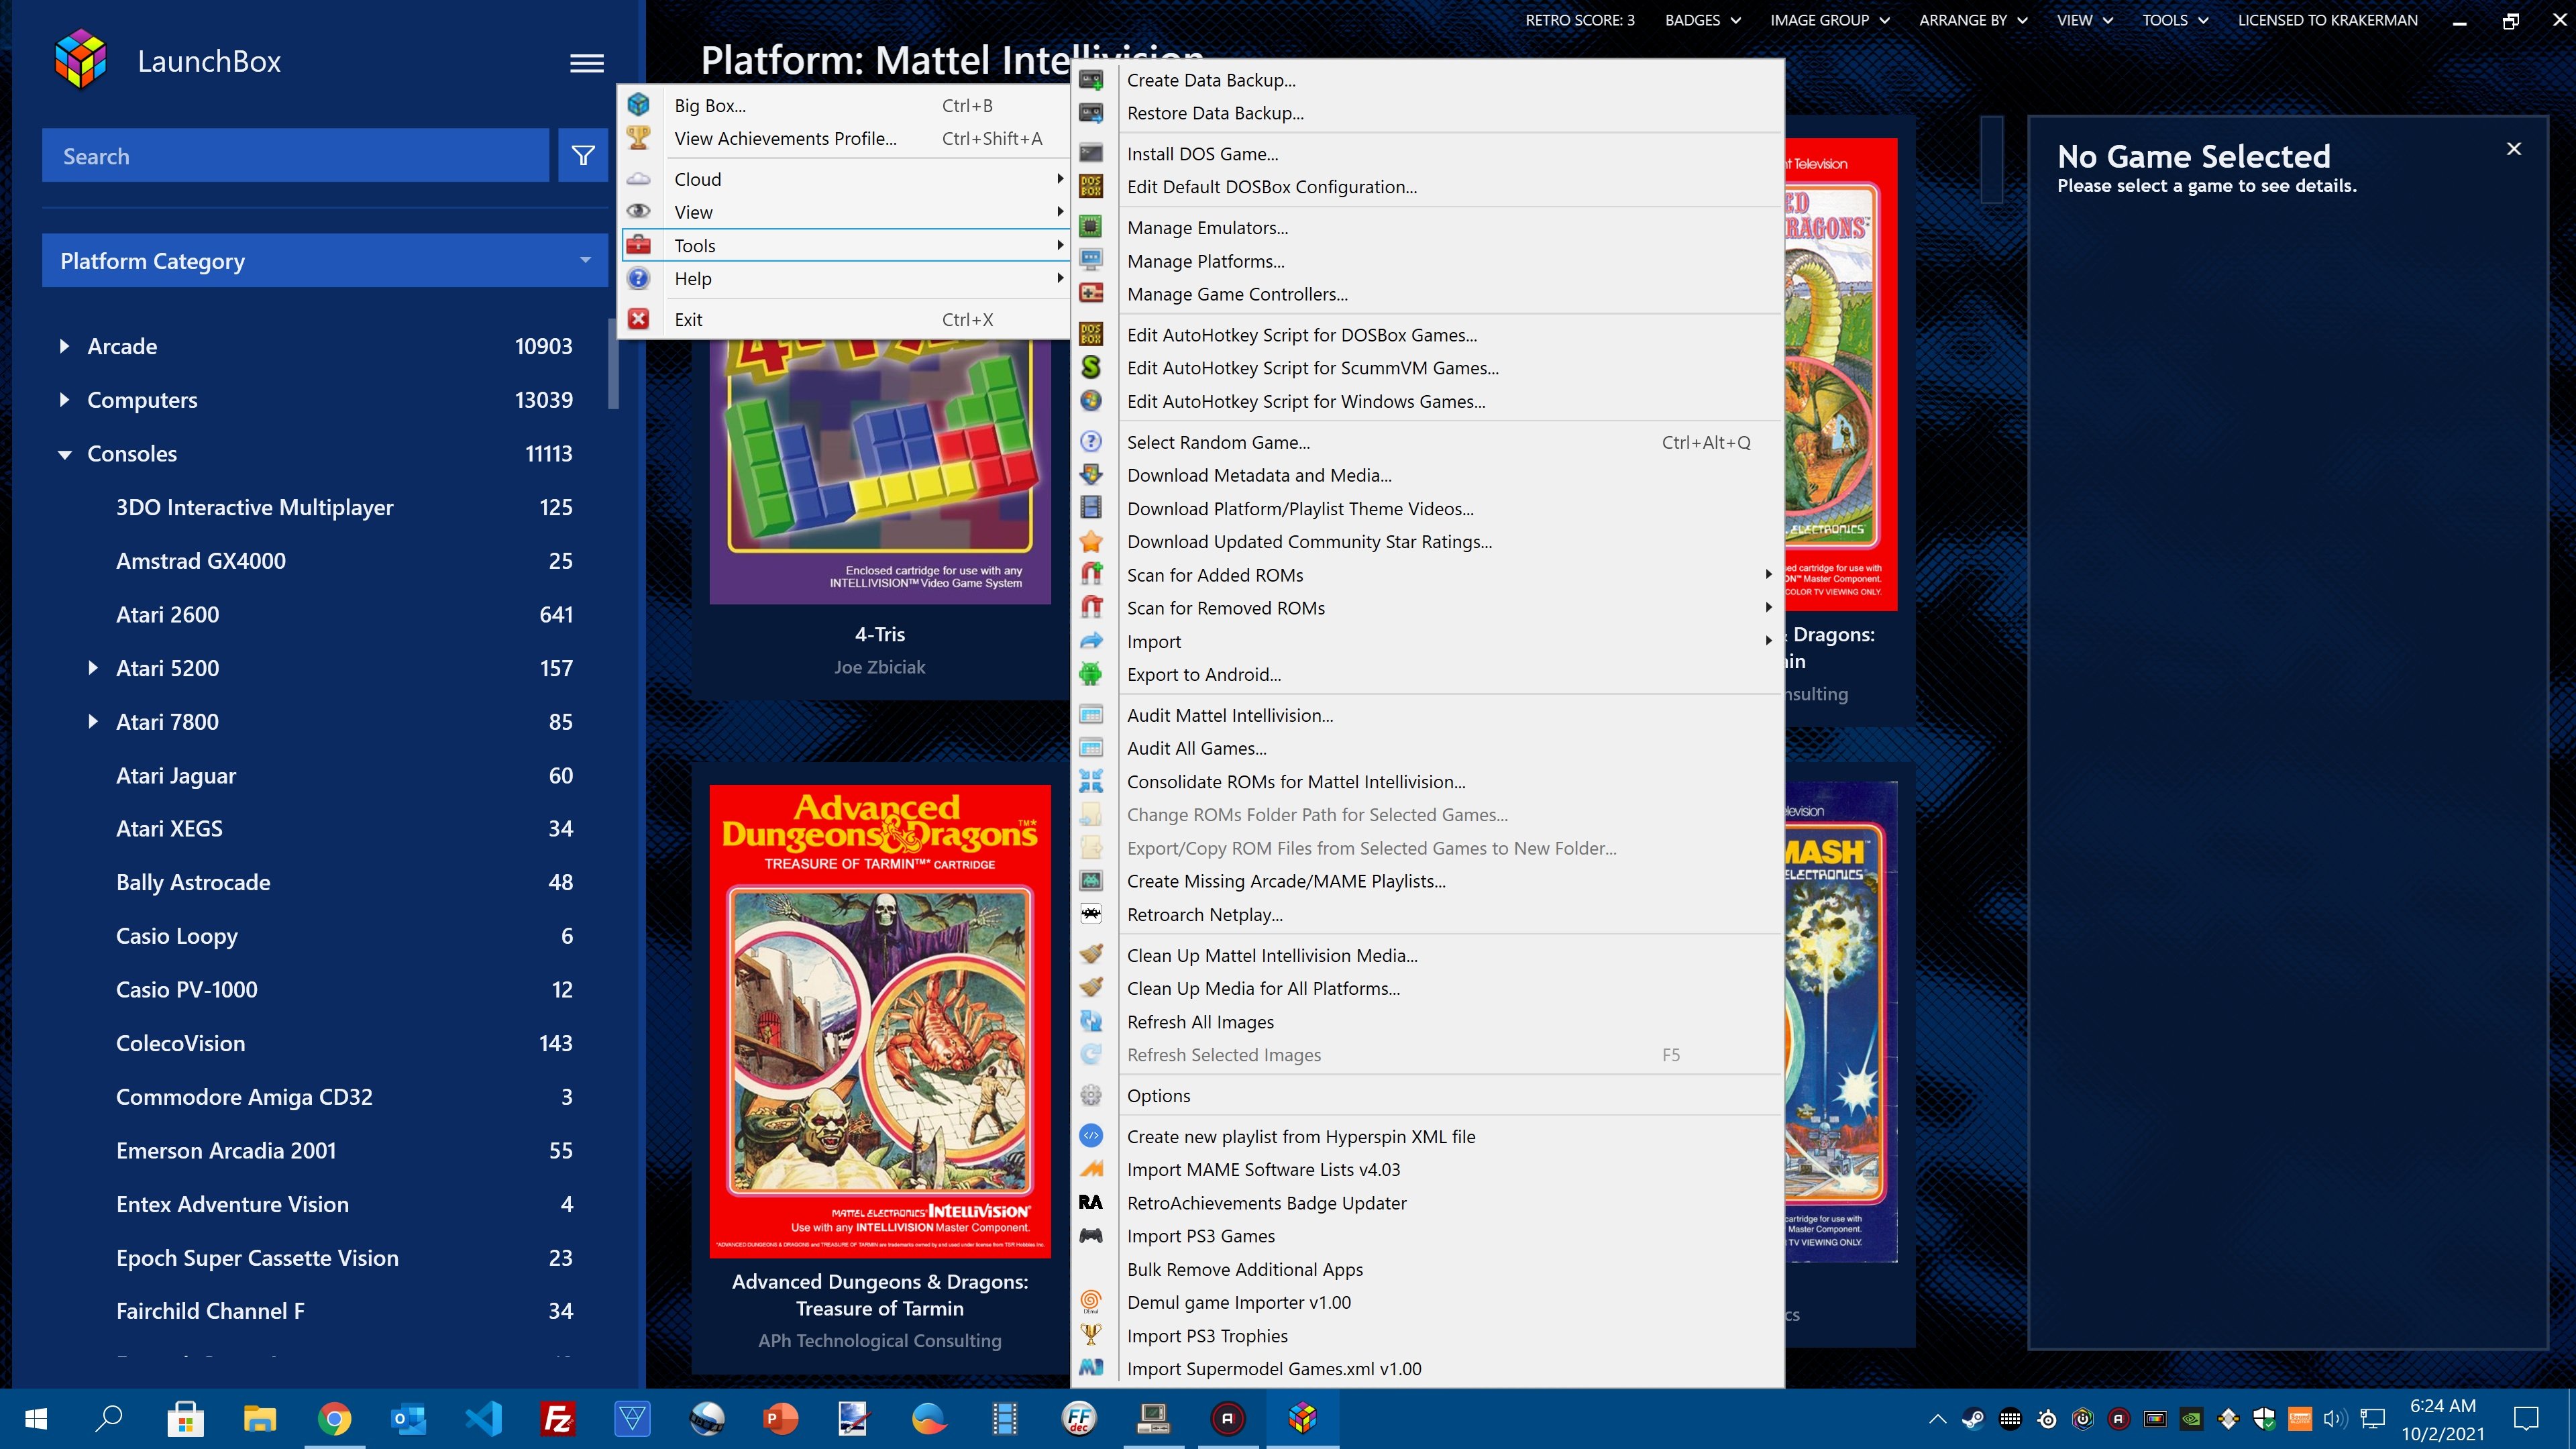Open the Tools dropdown in top bar
This screenshot has width=2576, height=1449.
coord(2174,20)
